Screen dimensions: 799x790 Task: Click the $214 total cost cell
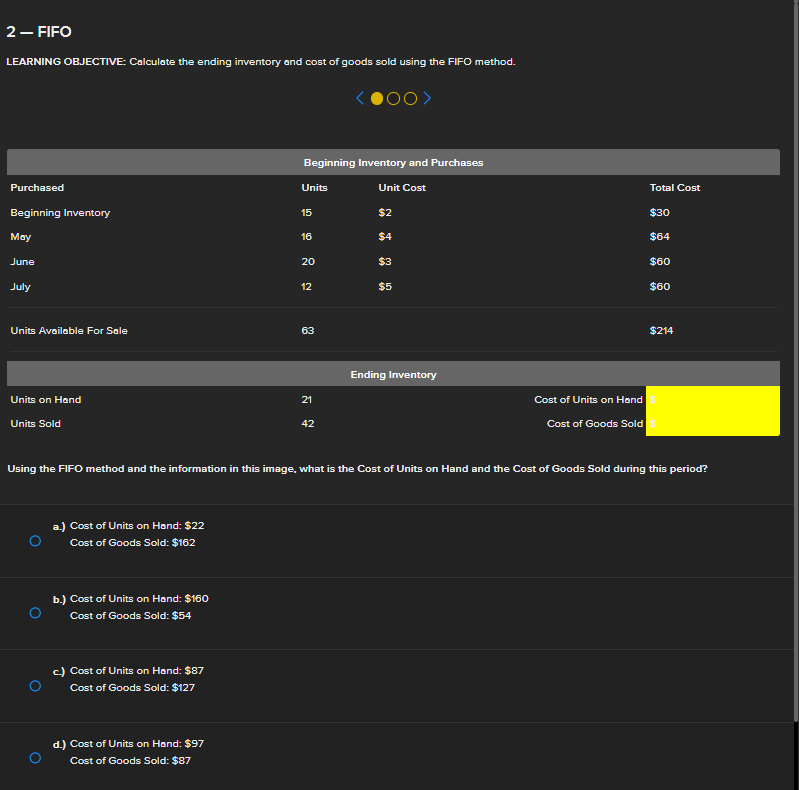pos(661,331)
